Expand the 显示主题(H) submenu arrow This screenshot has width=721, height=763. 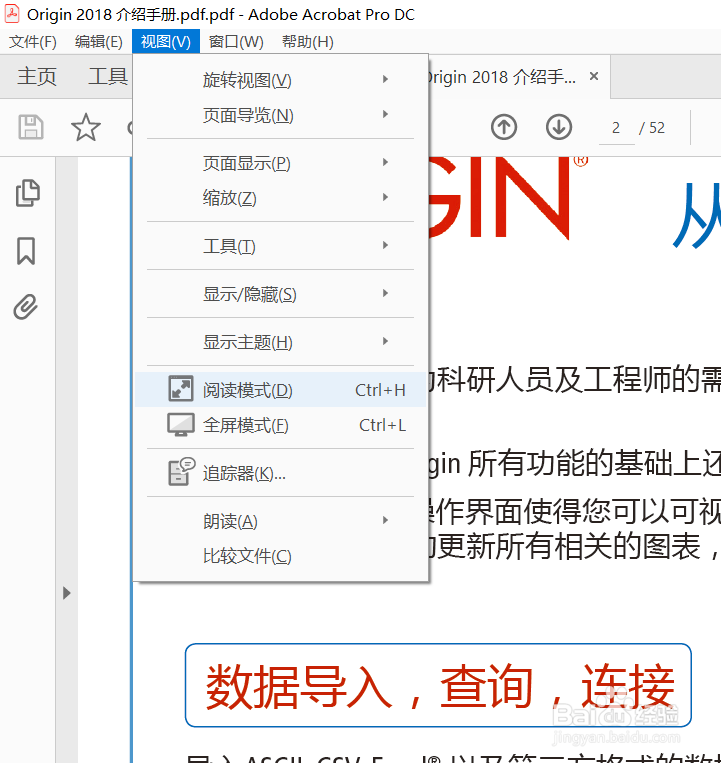(385, 341)
